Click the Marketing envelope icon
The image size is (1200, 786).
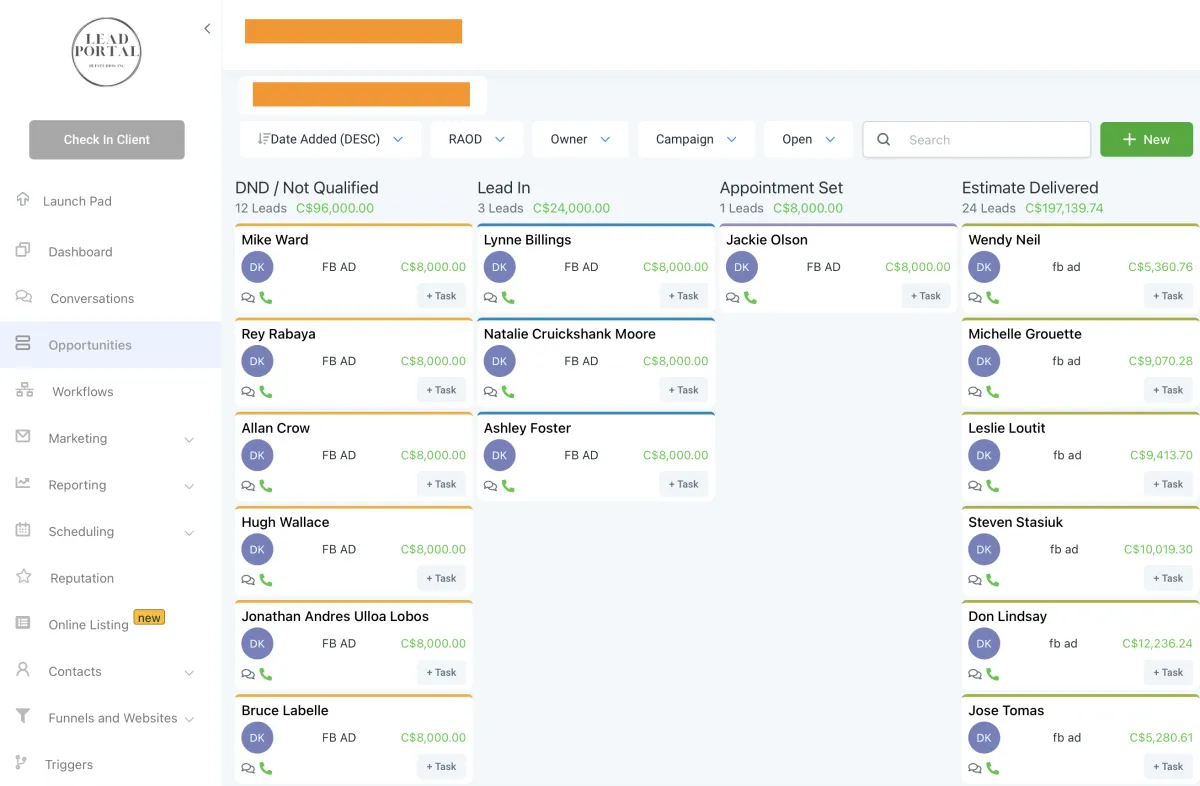pyautogui.click(x=23, y=437)
